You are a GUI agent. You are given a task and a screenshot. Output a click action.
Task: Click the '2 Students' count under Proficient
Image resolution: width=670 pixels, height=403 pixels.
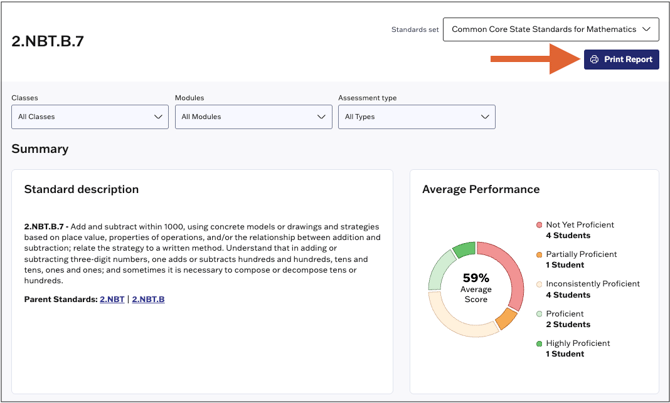(x=568, y=324)
